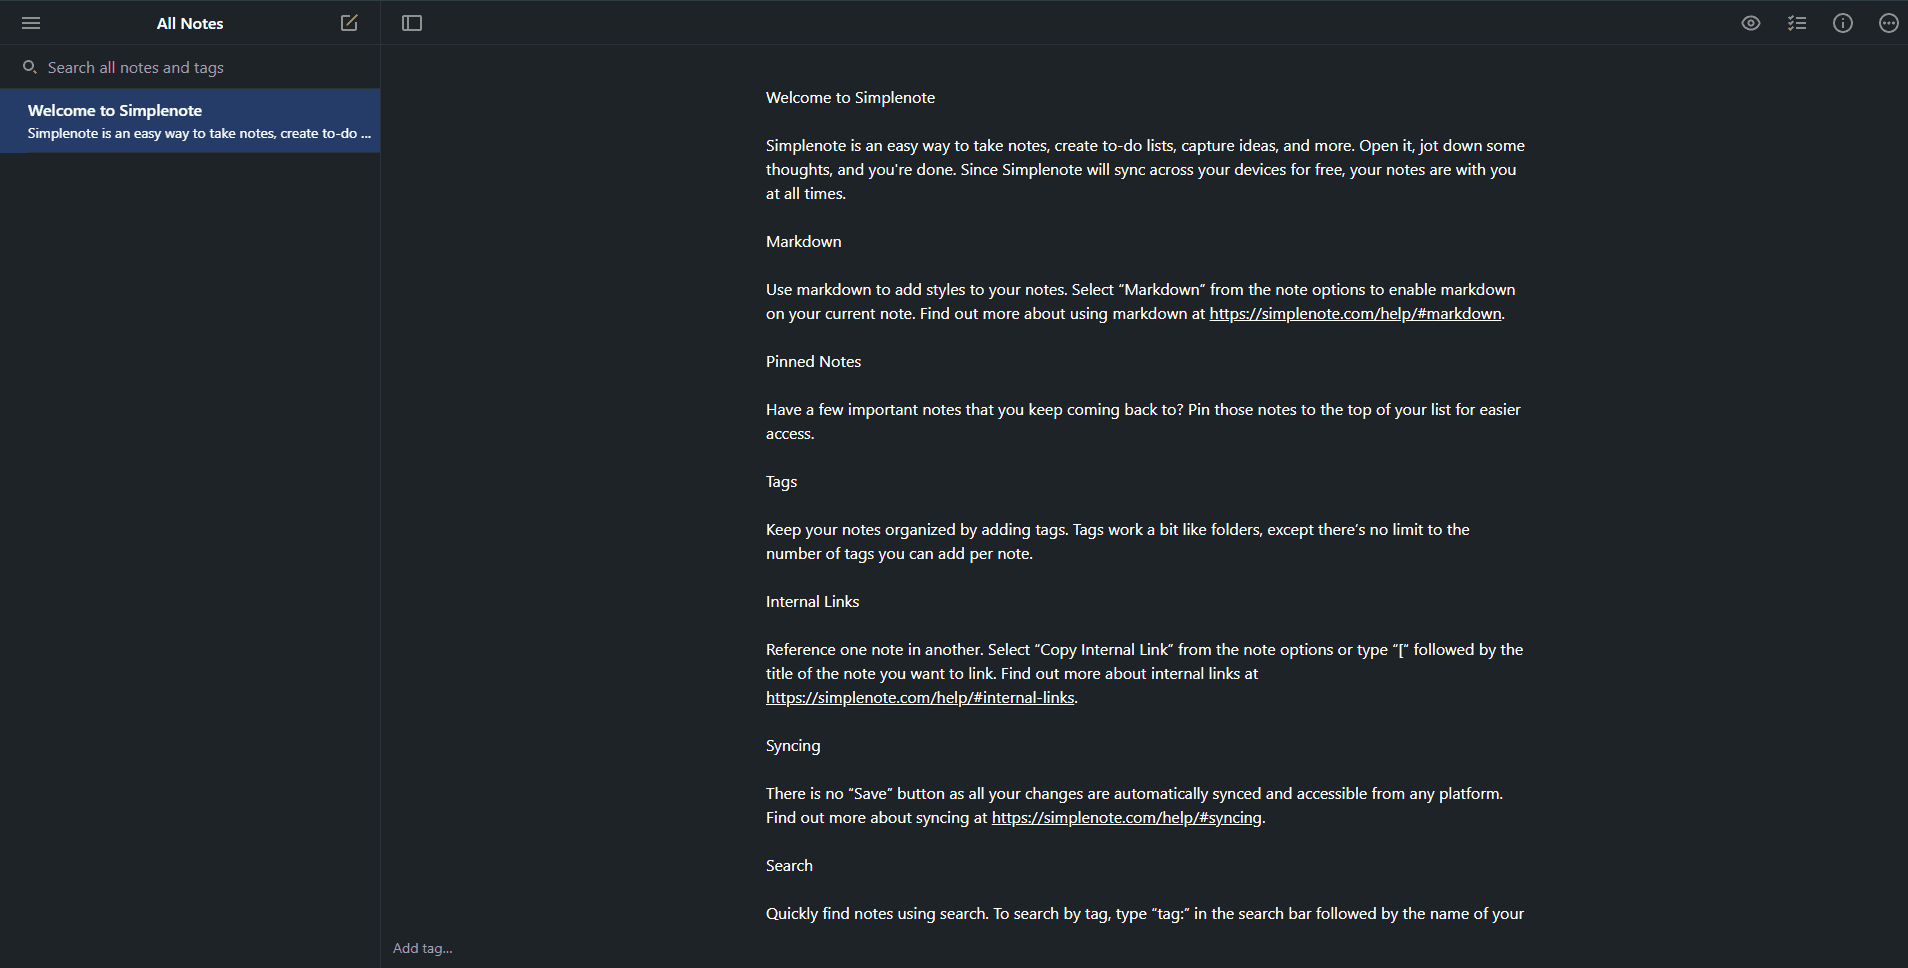Open the markdown help link
This screenshot has height=968, width=1908.
1355,314
